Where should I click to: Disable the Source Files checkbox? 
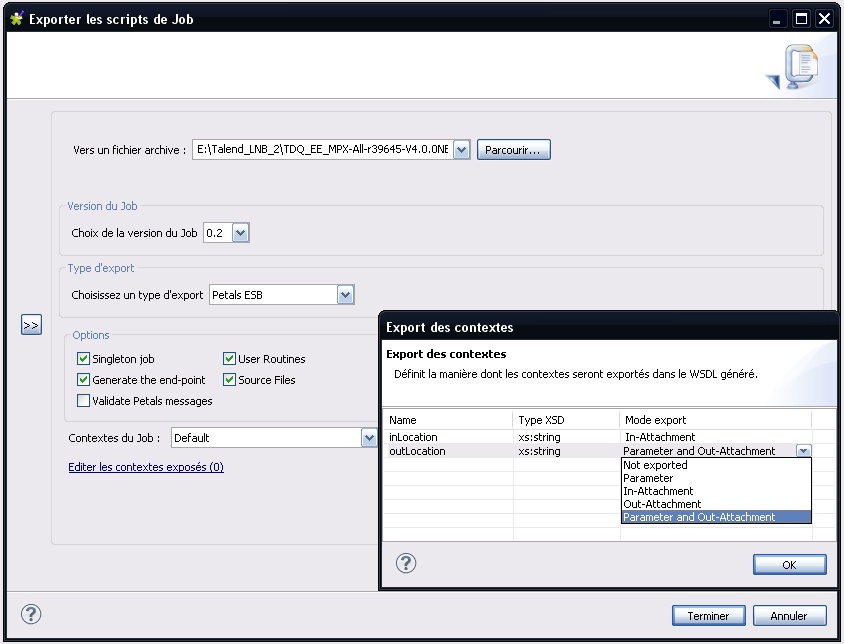tap(230, 380)
